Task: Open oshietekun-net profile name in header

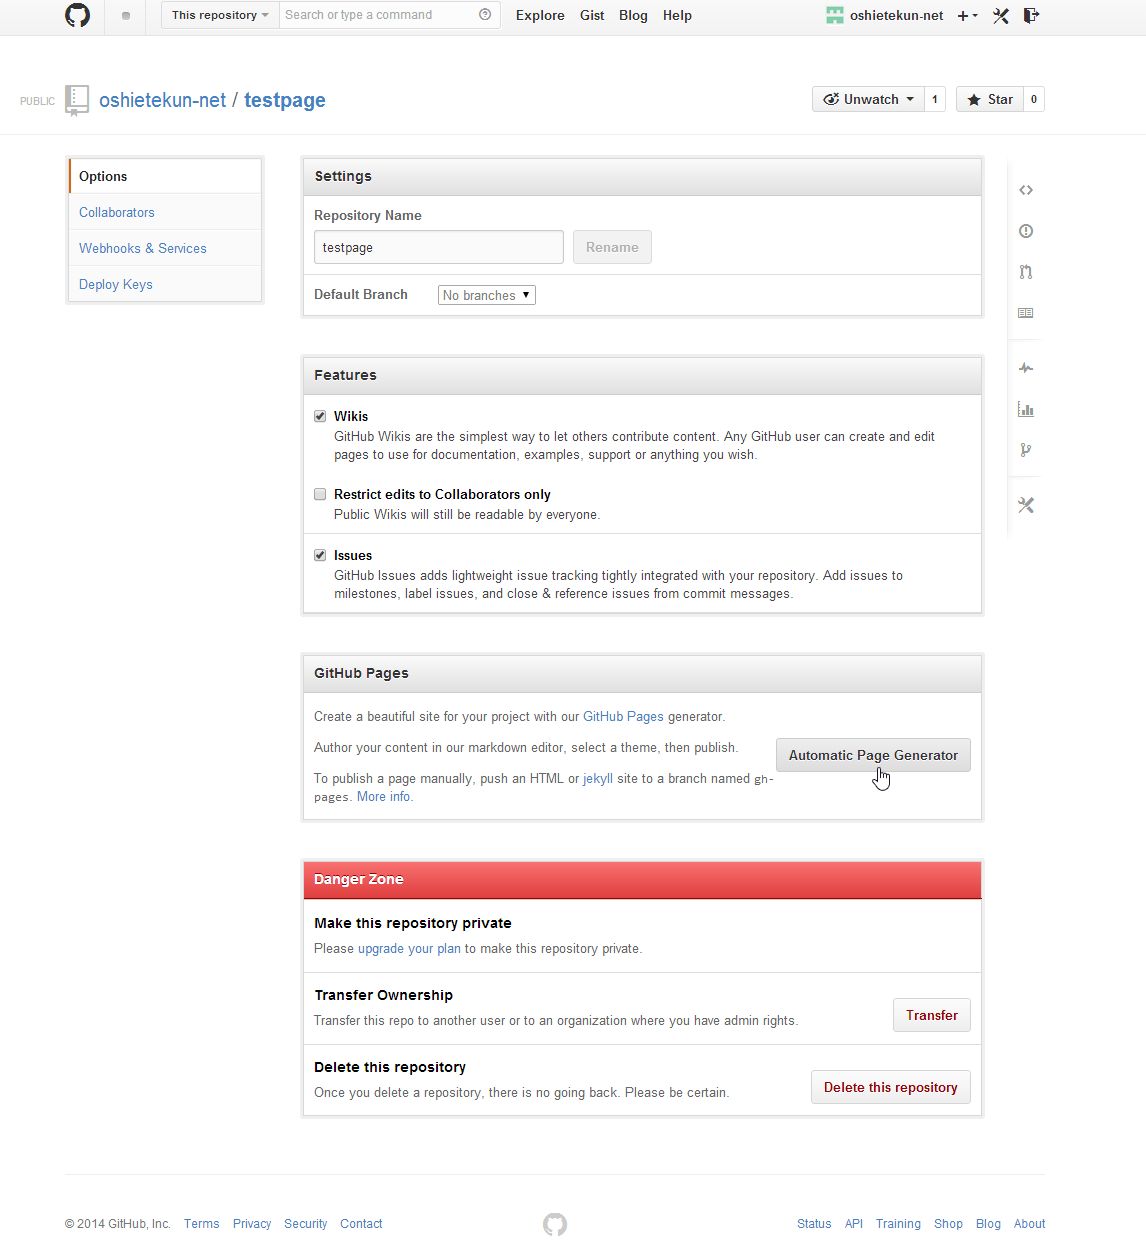Action: 897,15
